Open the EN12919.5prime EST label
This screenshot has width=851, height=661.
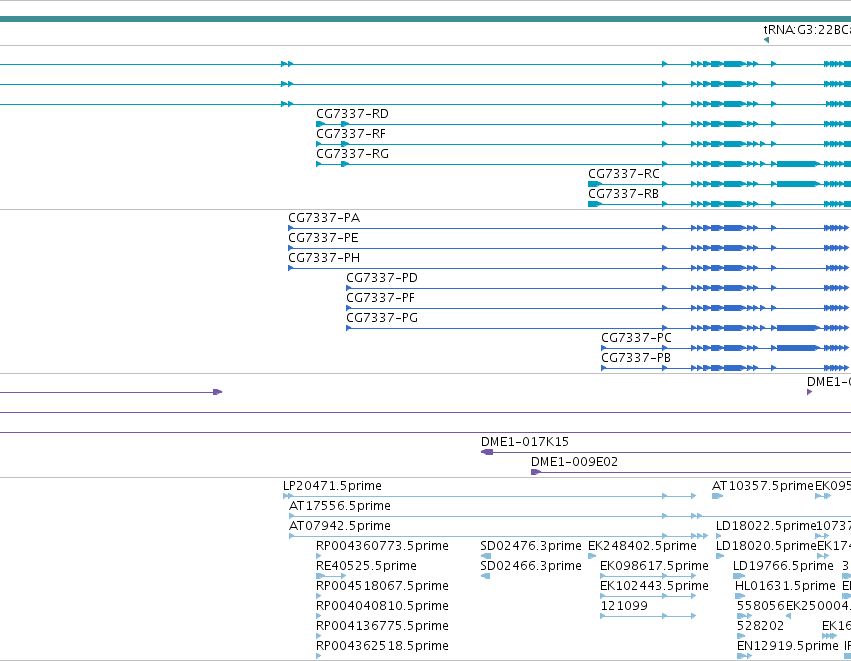[x=788, y=646]
